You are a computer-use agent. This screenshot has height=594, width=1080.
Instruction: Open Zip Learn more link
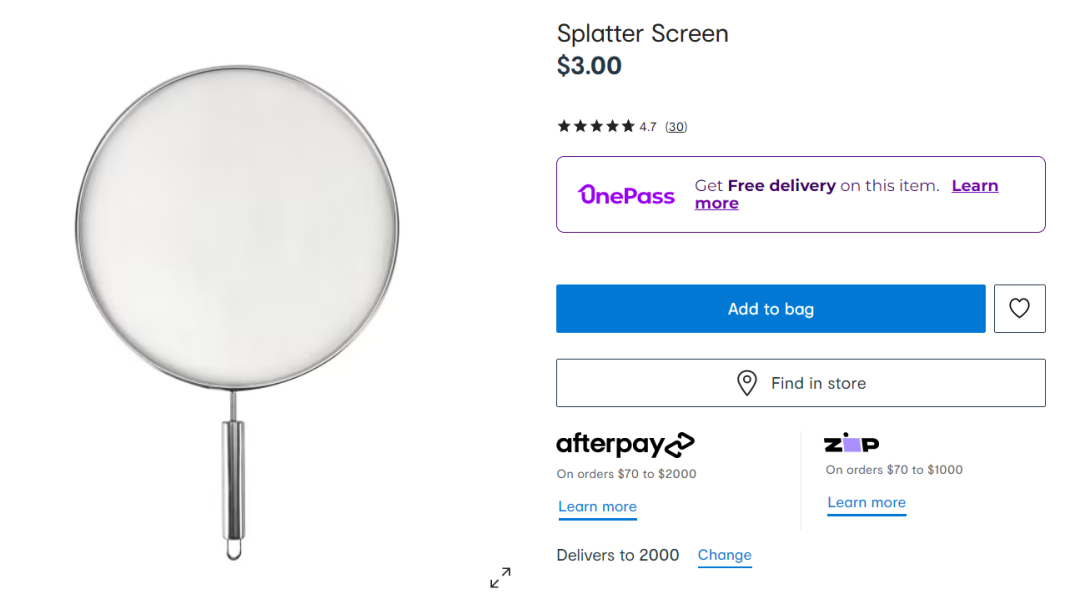pos(866,503)
